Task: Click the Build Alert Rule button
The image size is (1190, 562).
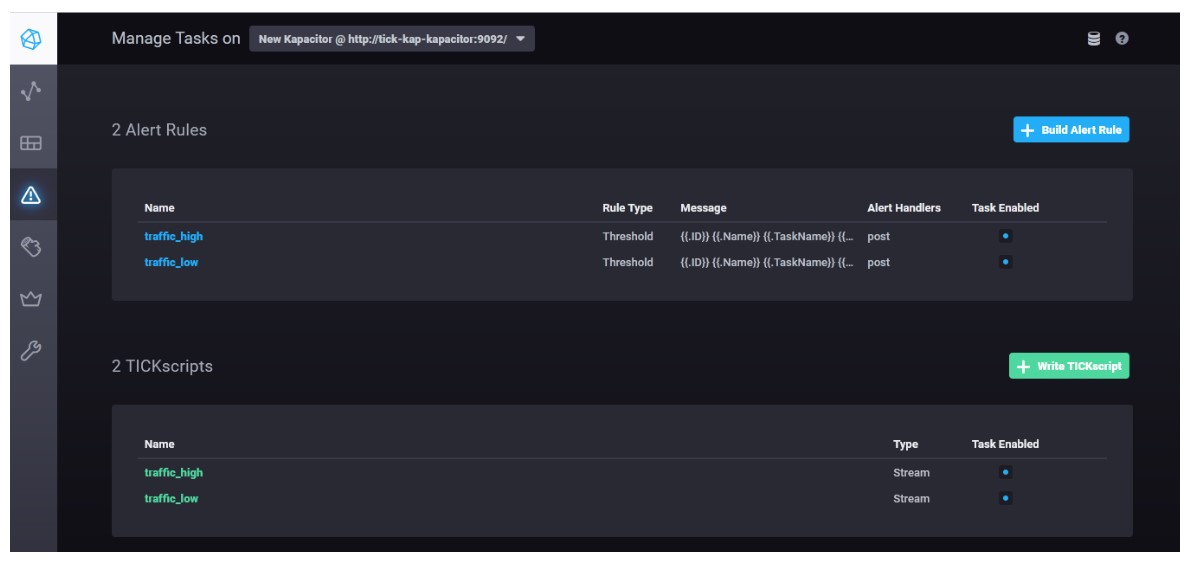Action: coord(1071,130)
